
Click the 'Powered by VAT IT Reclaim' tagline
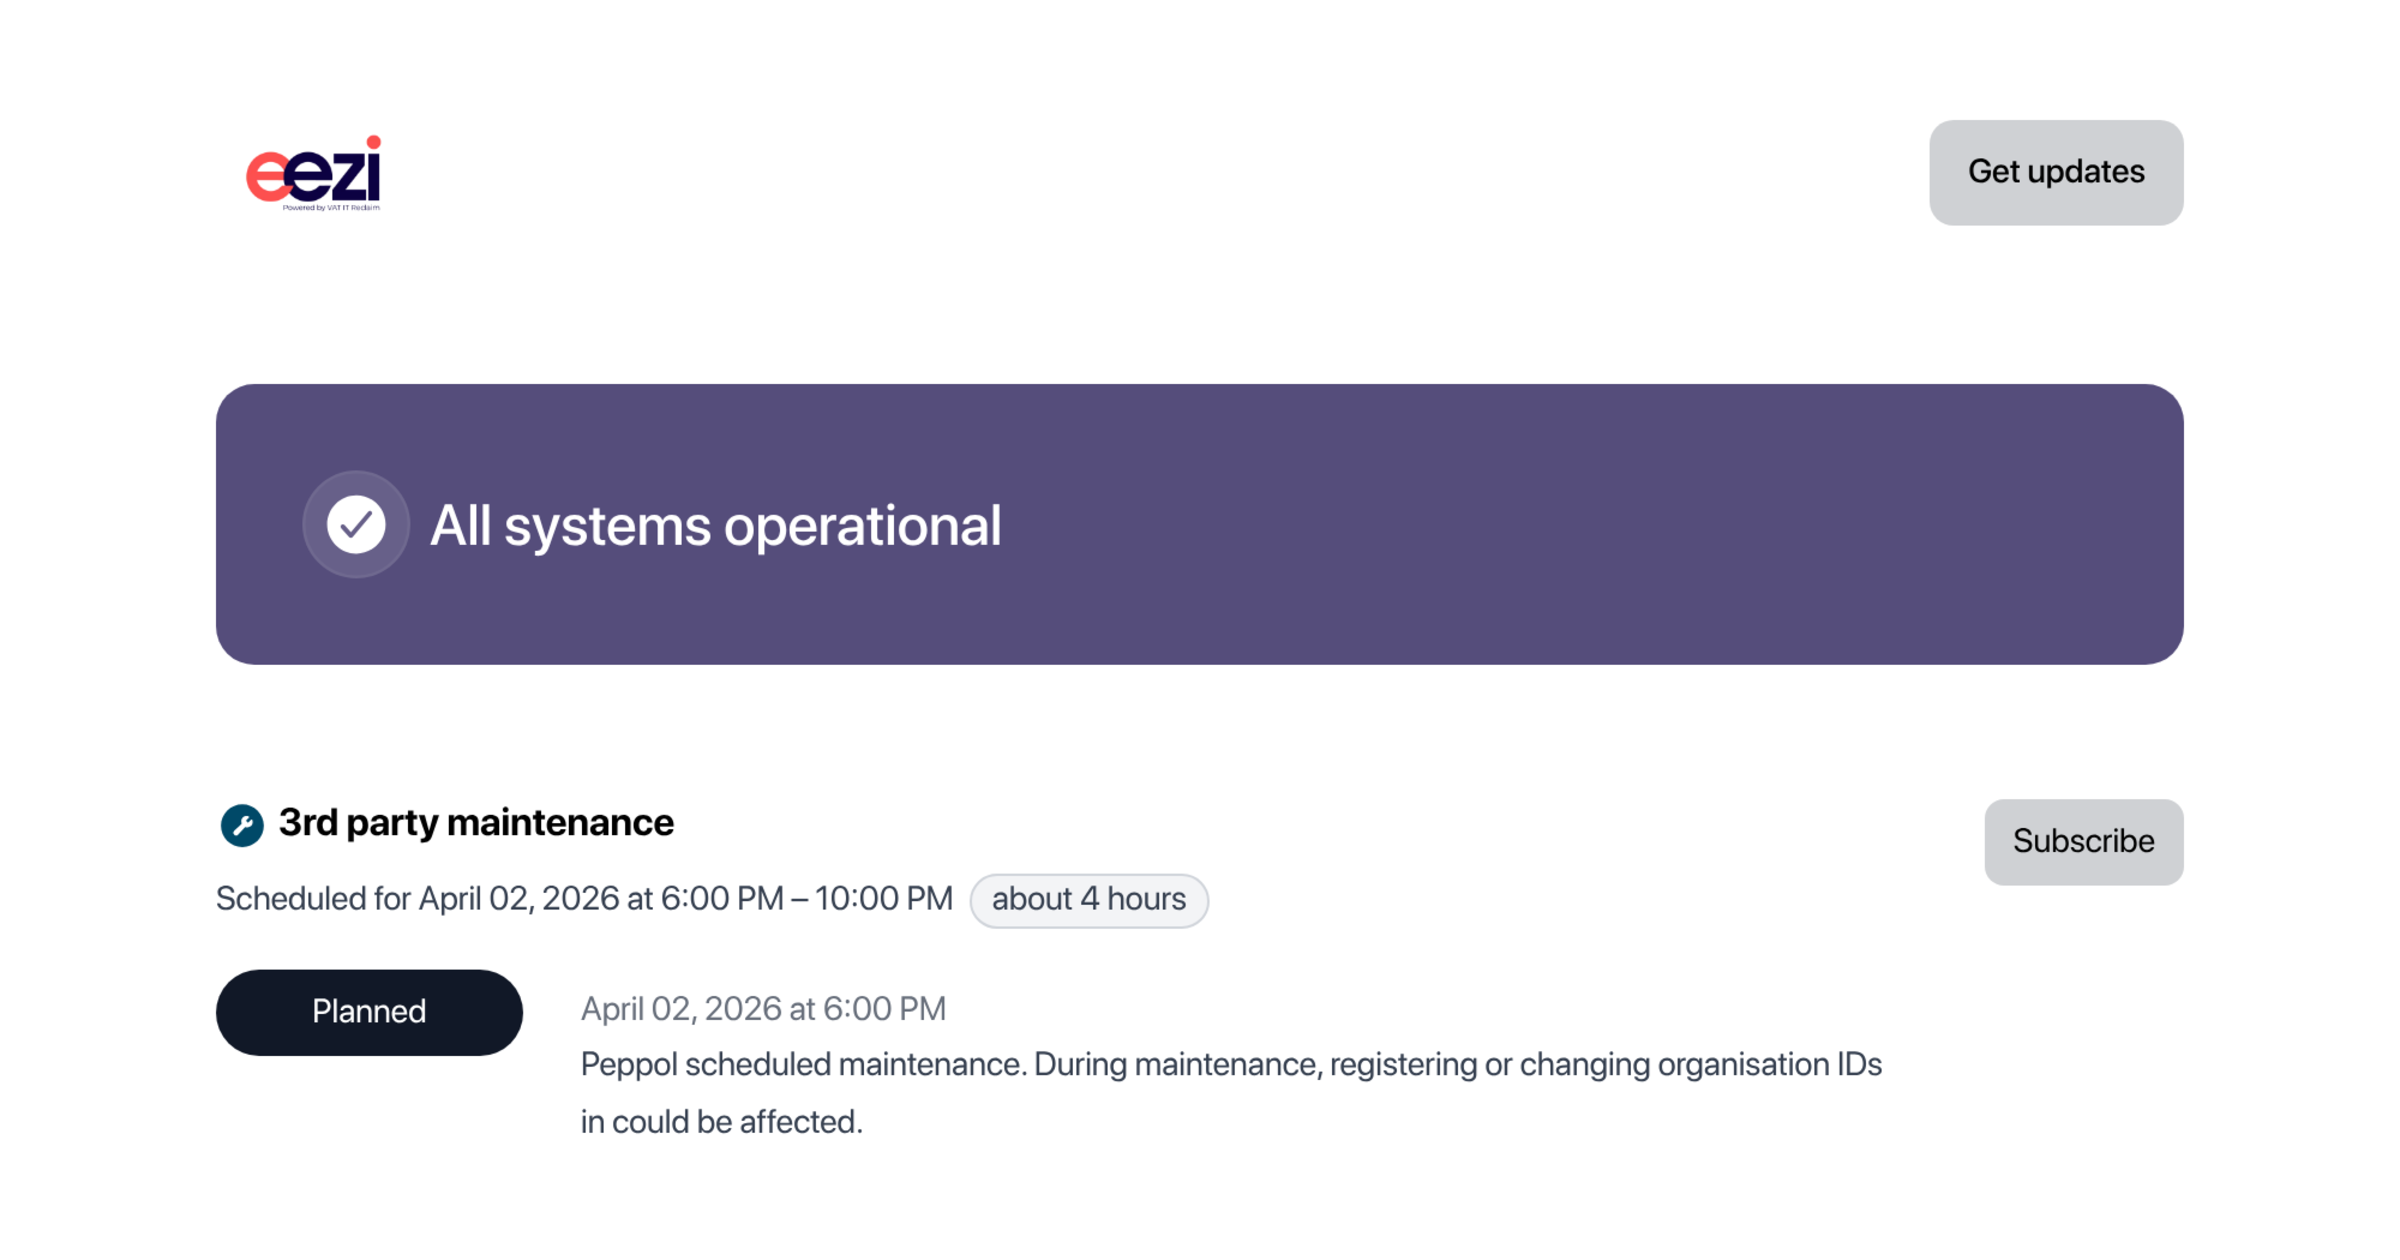click(331, 208)
